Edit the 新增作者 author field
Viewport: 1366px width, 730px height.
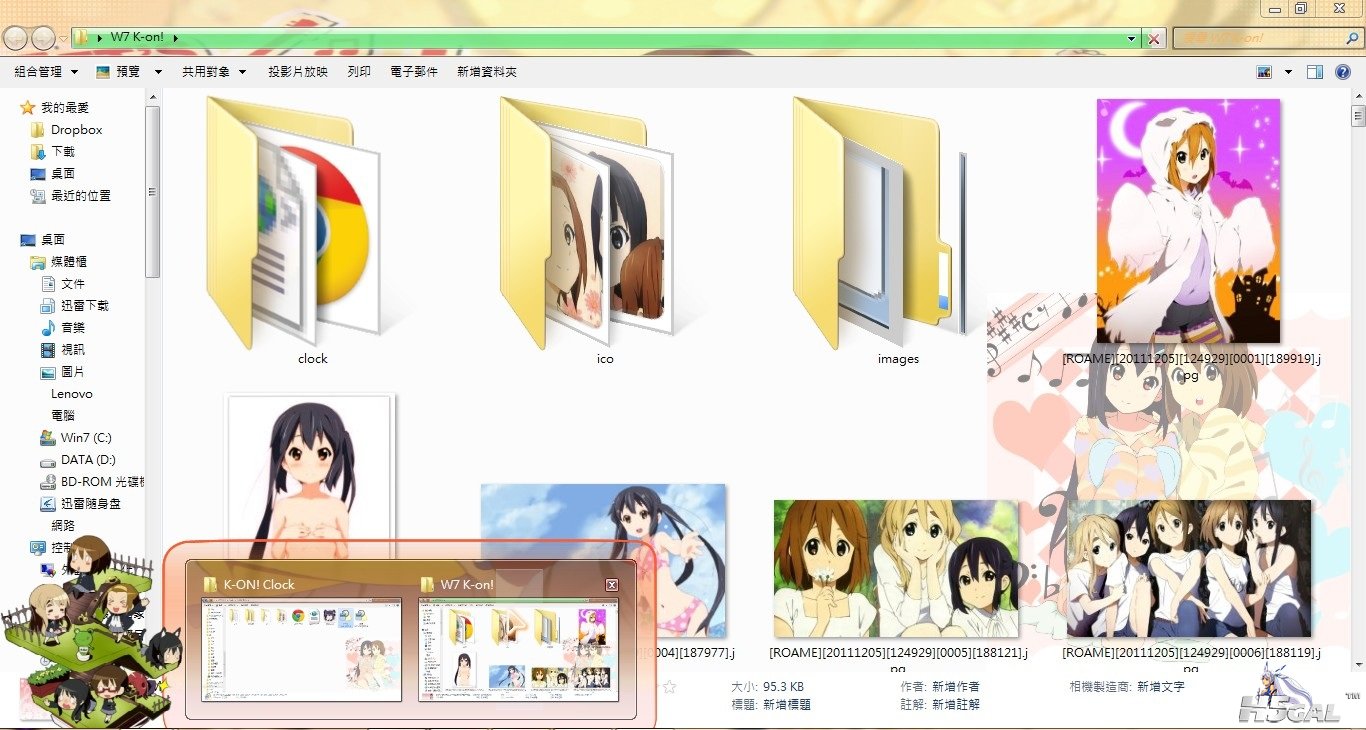pyautogui.click(x=956, y=687)
